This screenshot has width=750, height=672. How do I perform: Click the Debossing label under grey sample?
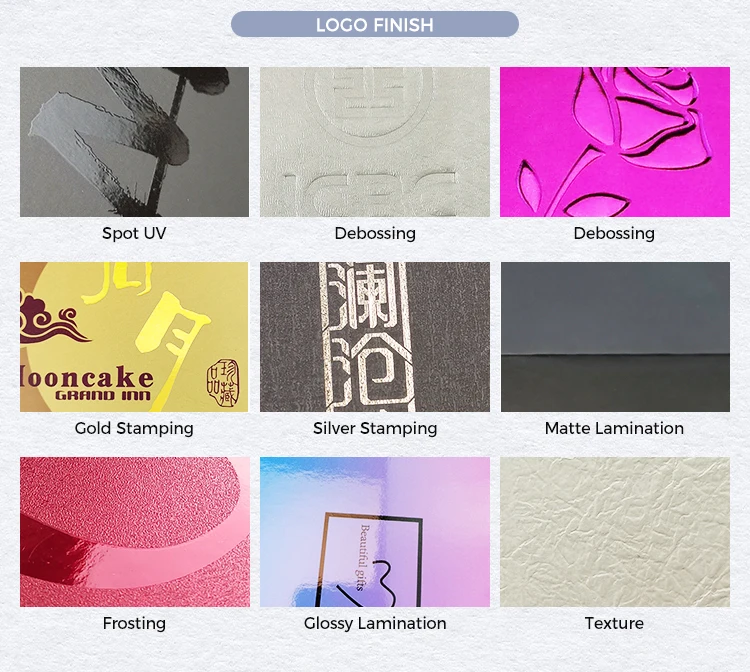(375, 233)
